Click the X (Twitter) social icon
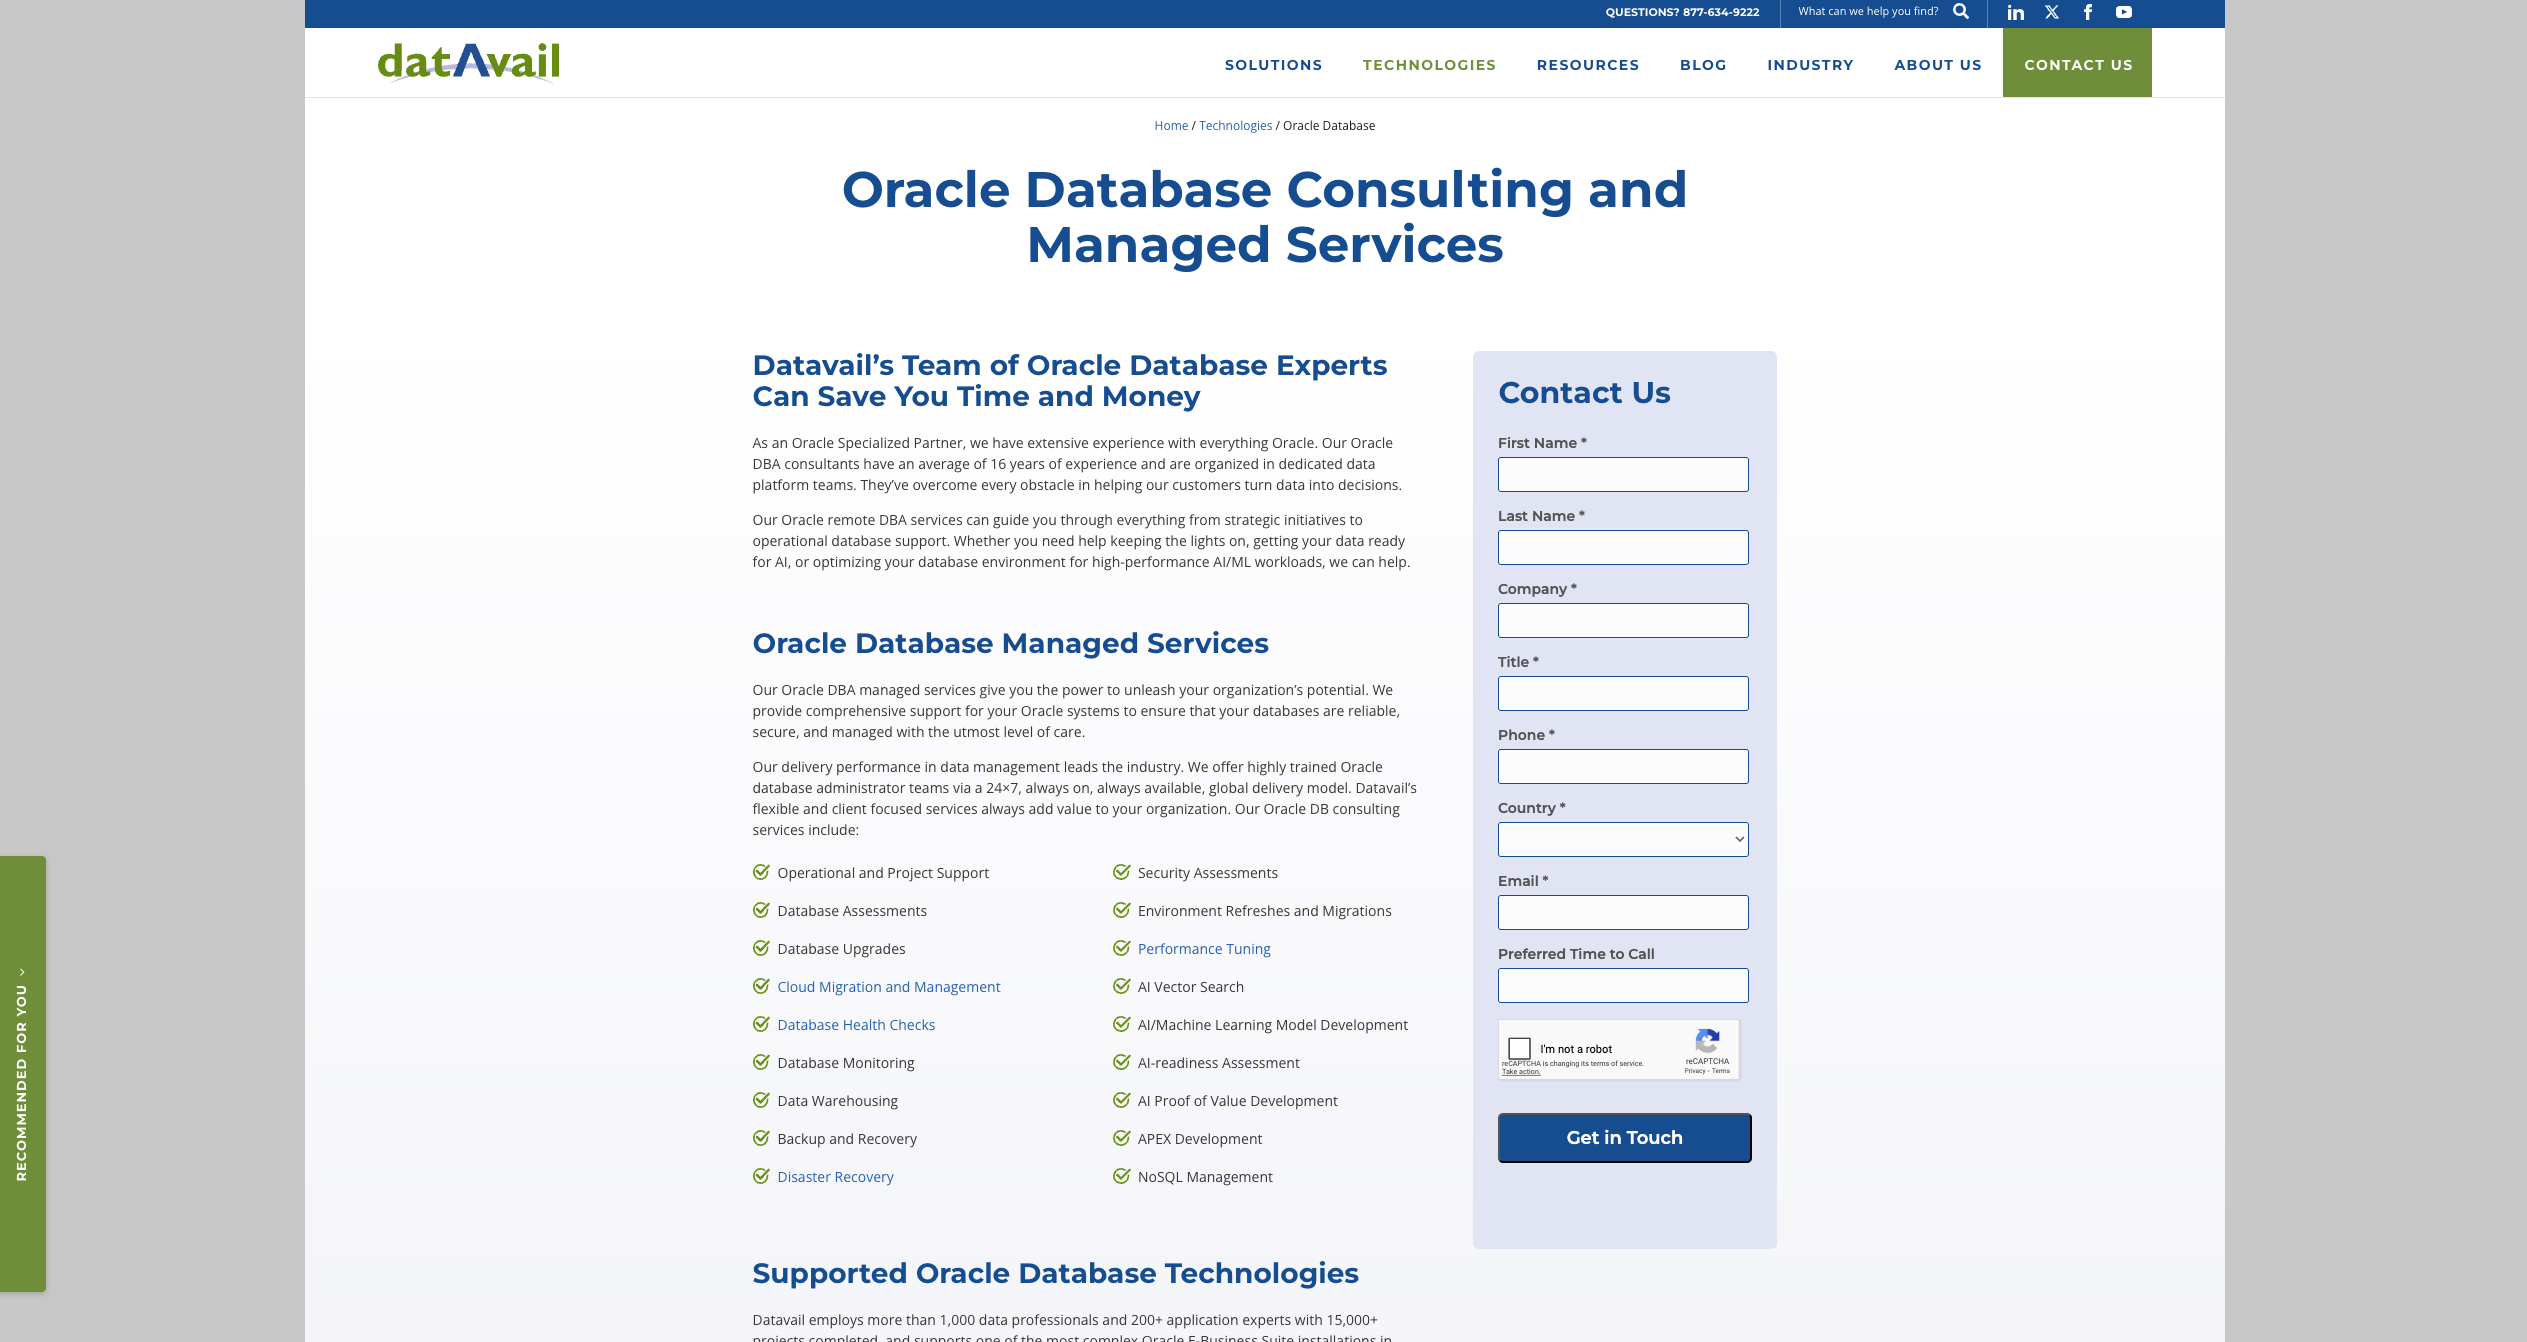 (2051, 13)
